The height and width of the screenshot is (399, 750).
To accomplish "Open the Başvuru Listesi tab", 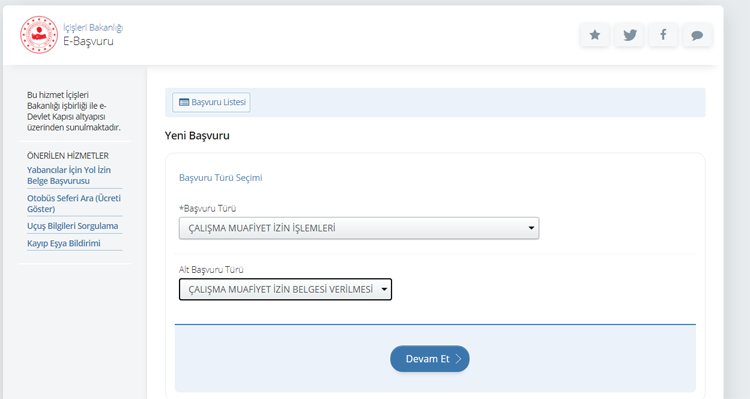I will point(211,102).
